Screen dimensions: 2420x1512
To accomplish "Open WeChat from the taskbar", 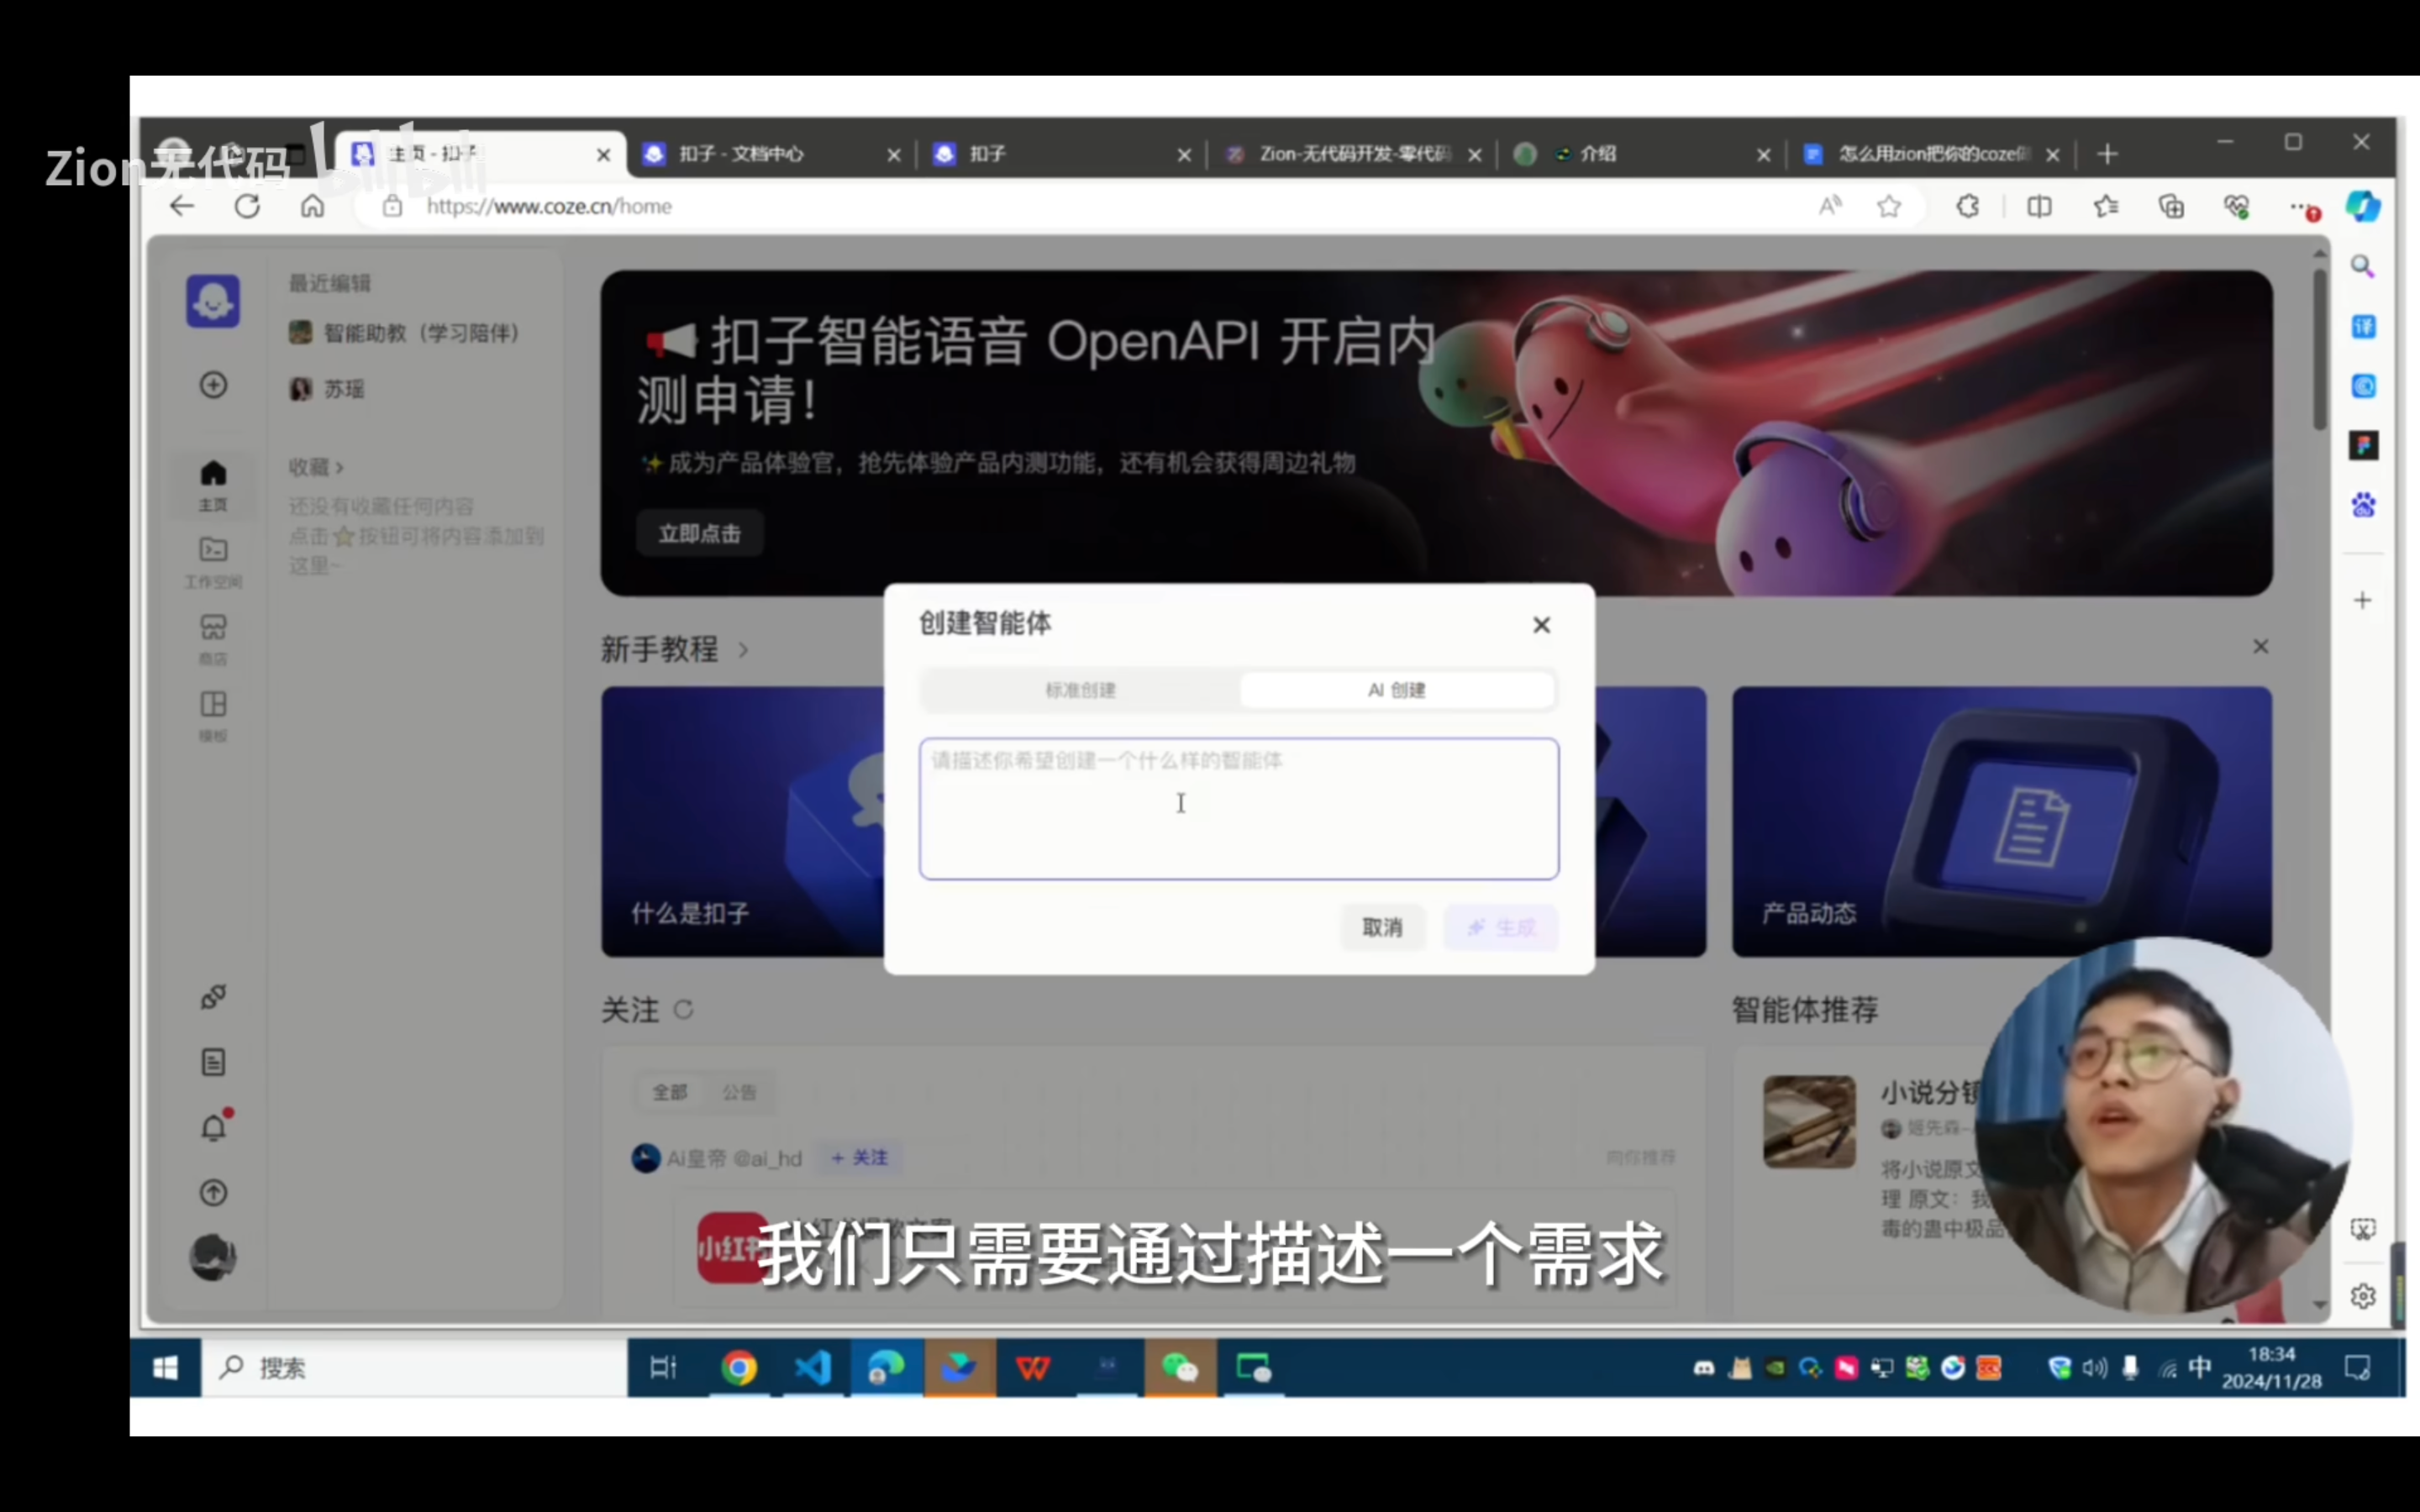I will pyautogui.click(x=1180, y=1368).
